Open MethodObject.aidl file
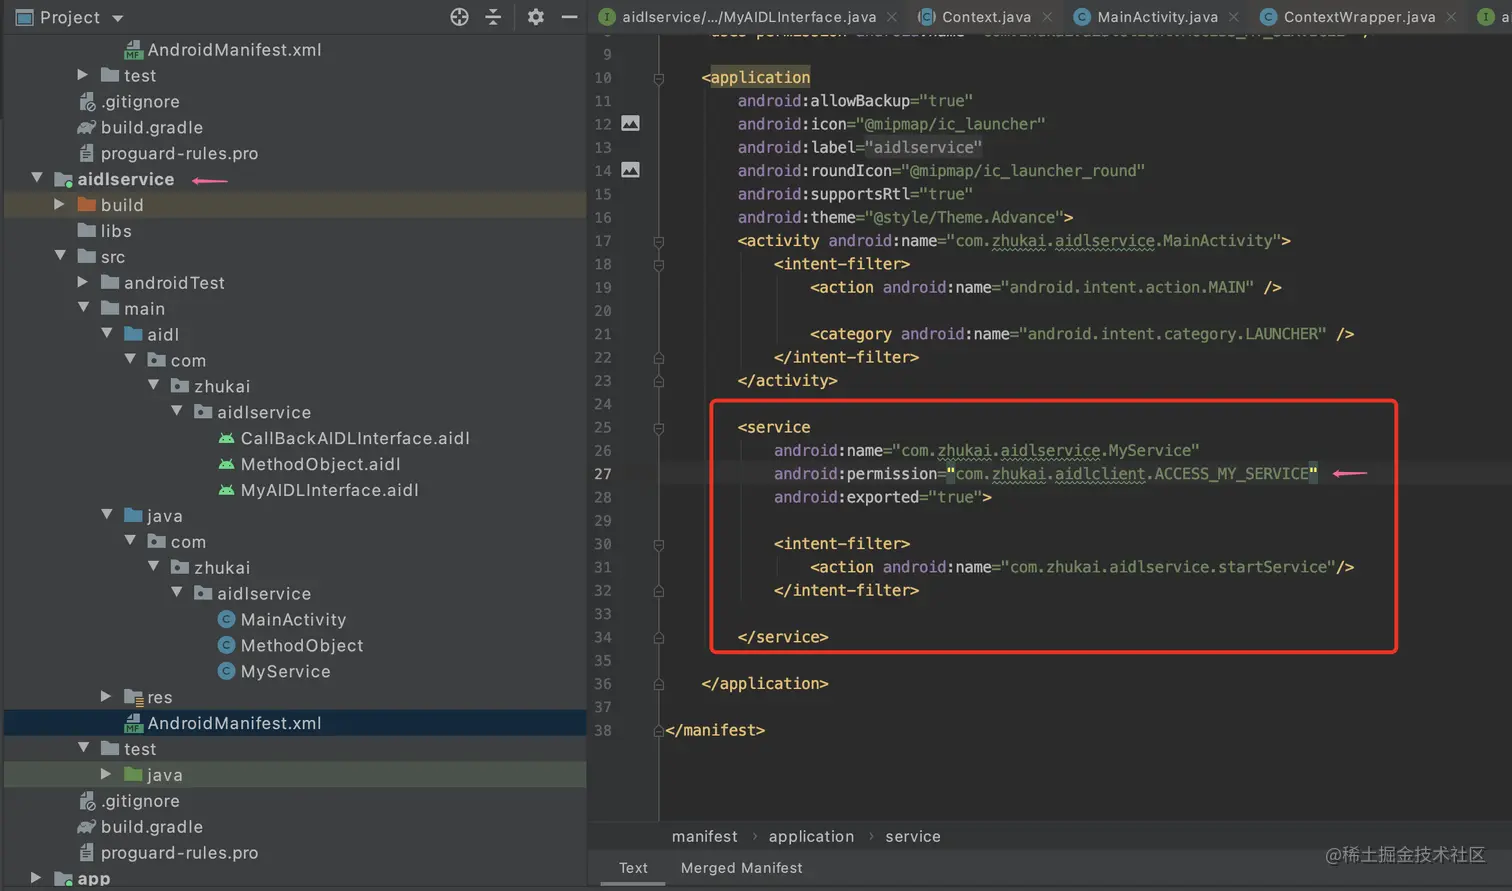The width and height of the screenshot is (1512, 891). coord(320,464)
